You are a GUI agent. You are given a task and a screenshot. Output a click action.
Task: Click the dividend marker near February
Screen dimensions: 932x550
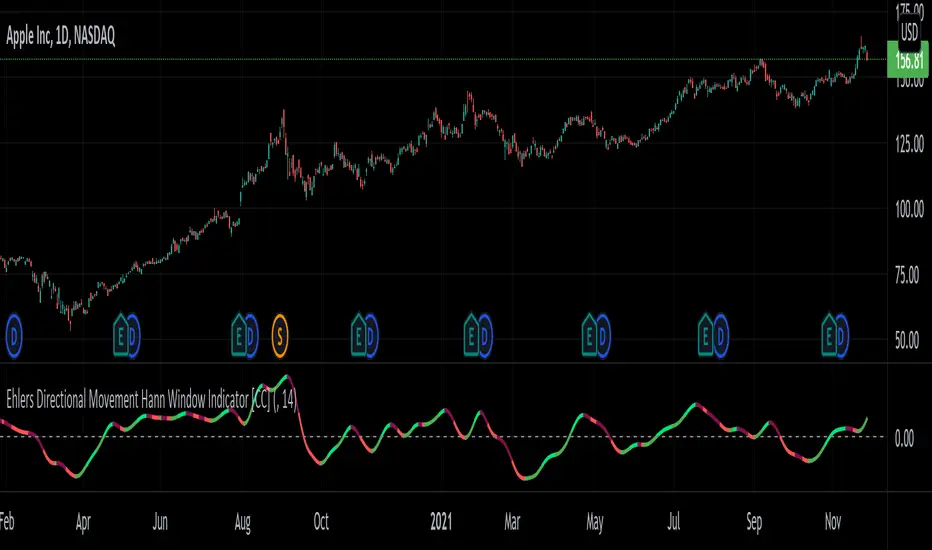[14, 337]
